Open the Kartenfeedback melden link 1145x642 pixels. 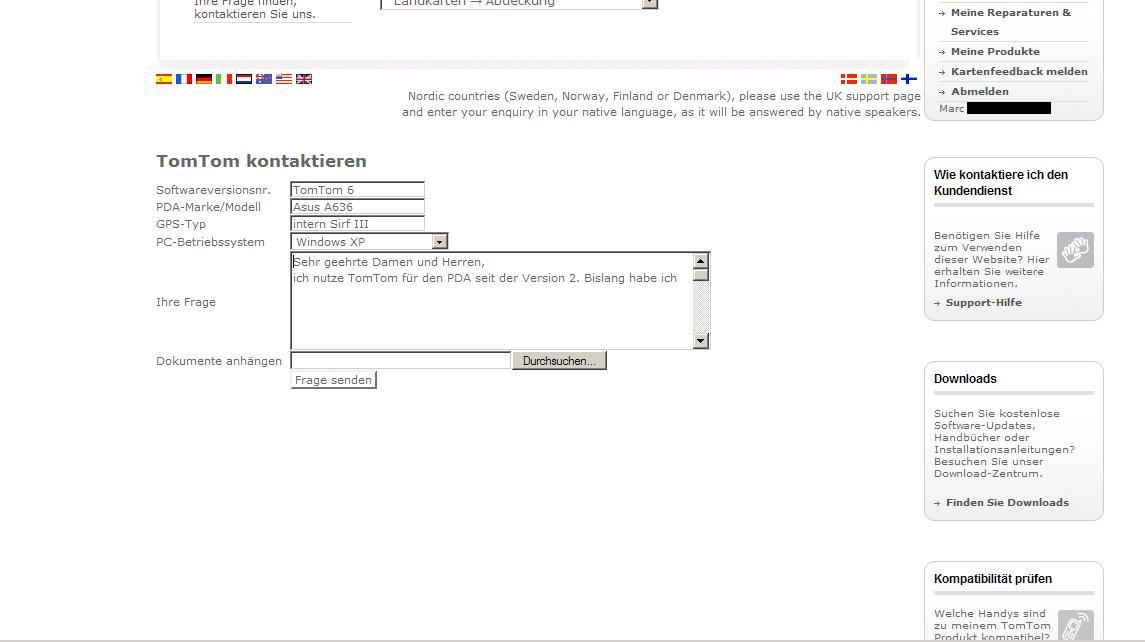1019,72
